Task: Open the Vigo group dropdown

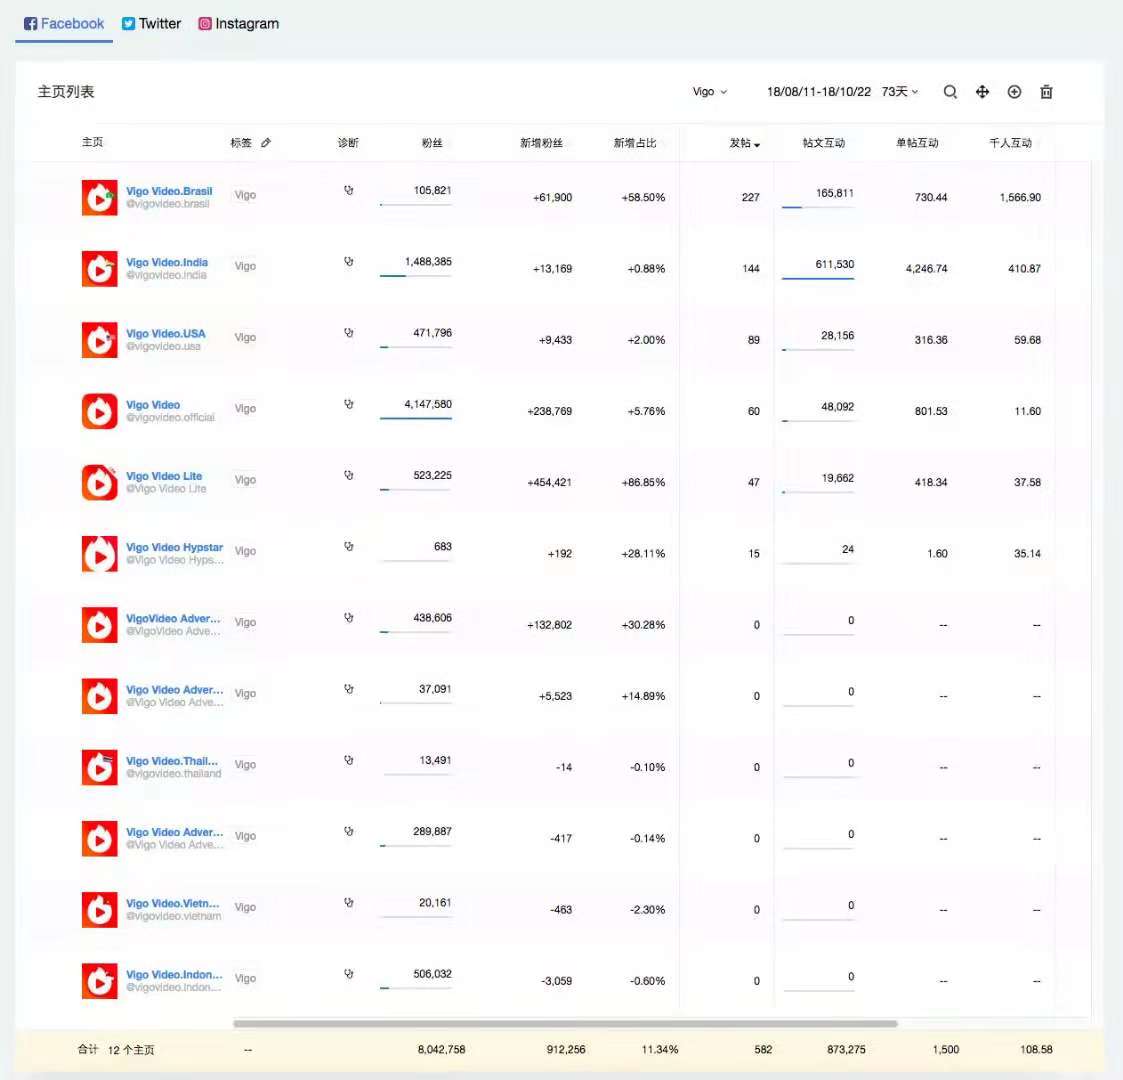Action: tap(710, 92)
